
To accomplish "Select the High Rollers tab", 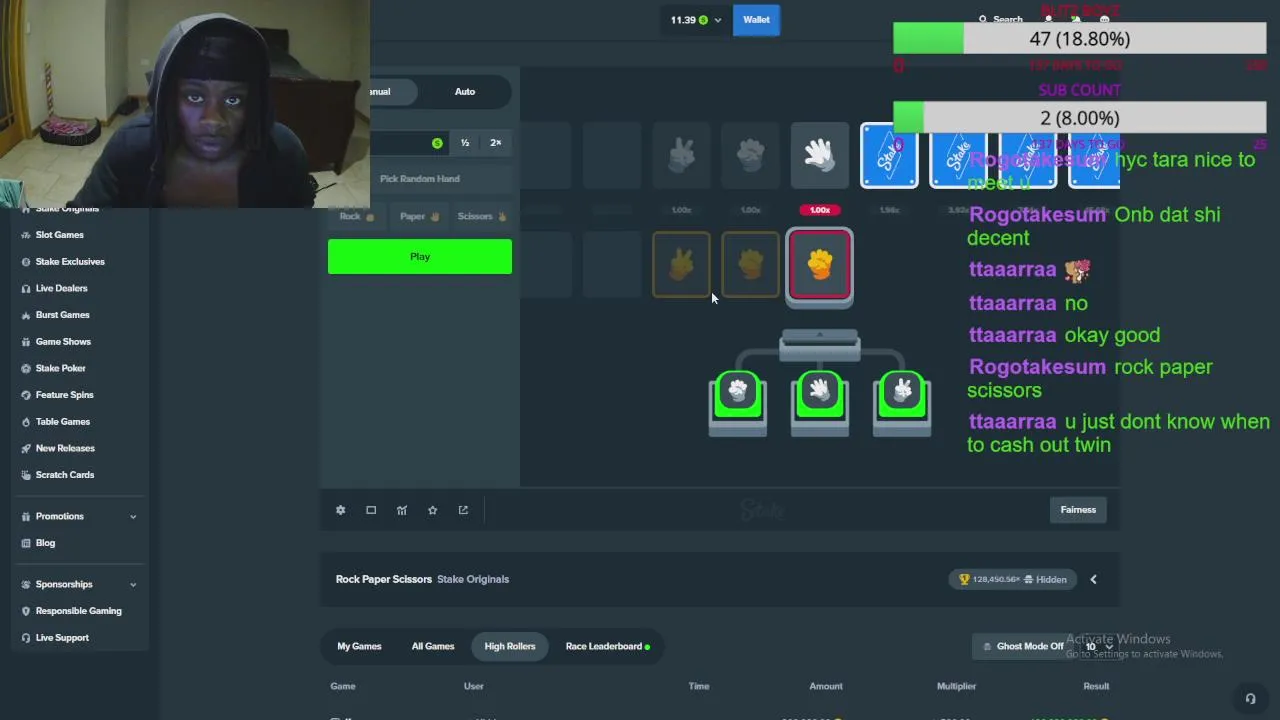I will pos(510,646).
